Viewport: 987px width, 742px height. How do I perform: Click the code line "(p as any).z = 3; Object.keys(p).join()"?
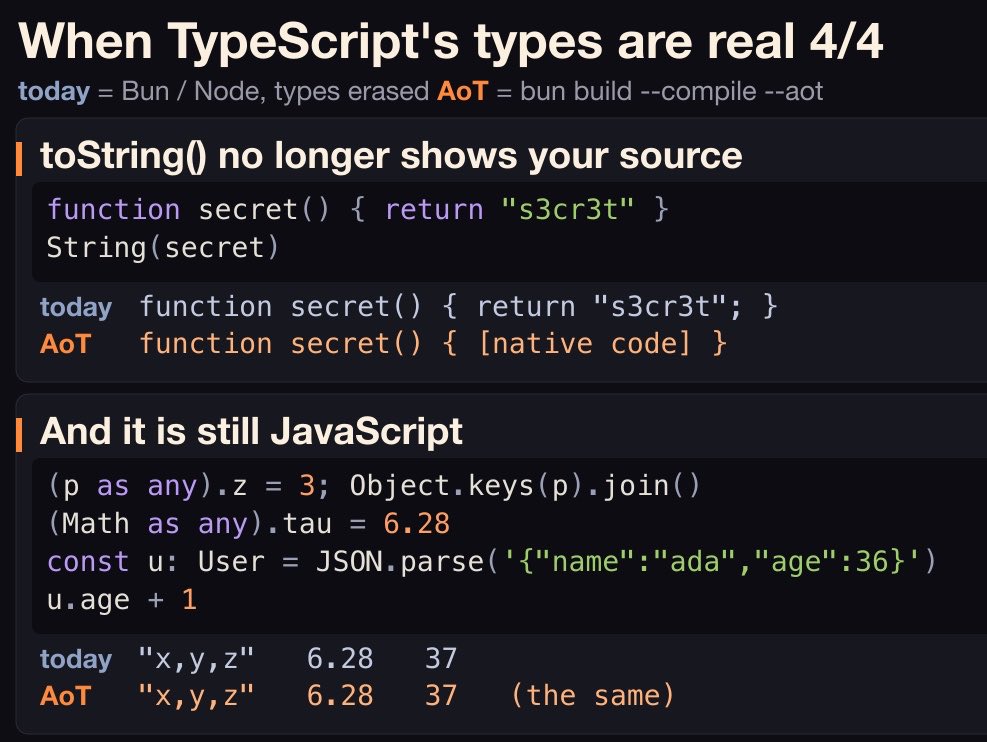pyautogui.click(x=374, y=486)
